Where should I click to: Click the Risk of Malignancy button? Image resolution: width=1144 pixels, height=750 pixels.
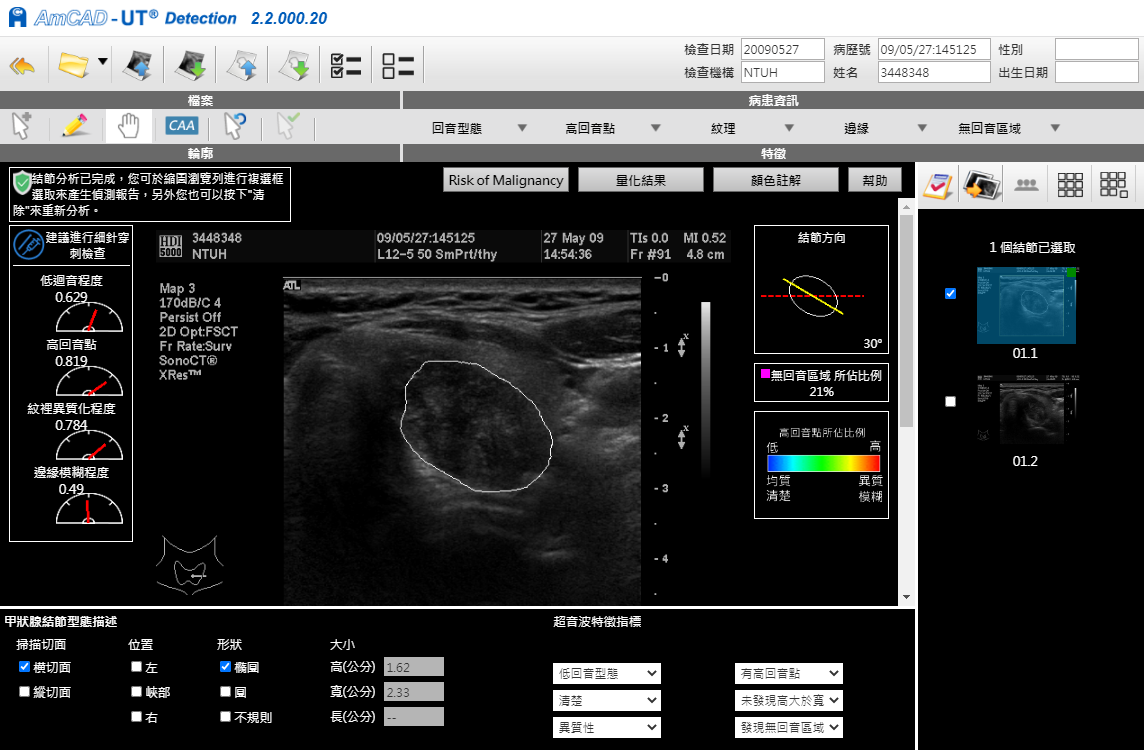[x=506, y=180]
